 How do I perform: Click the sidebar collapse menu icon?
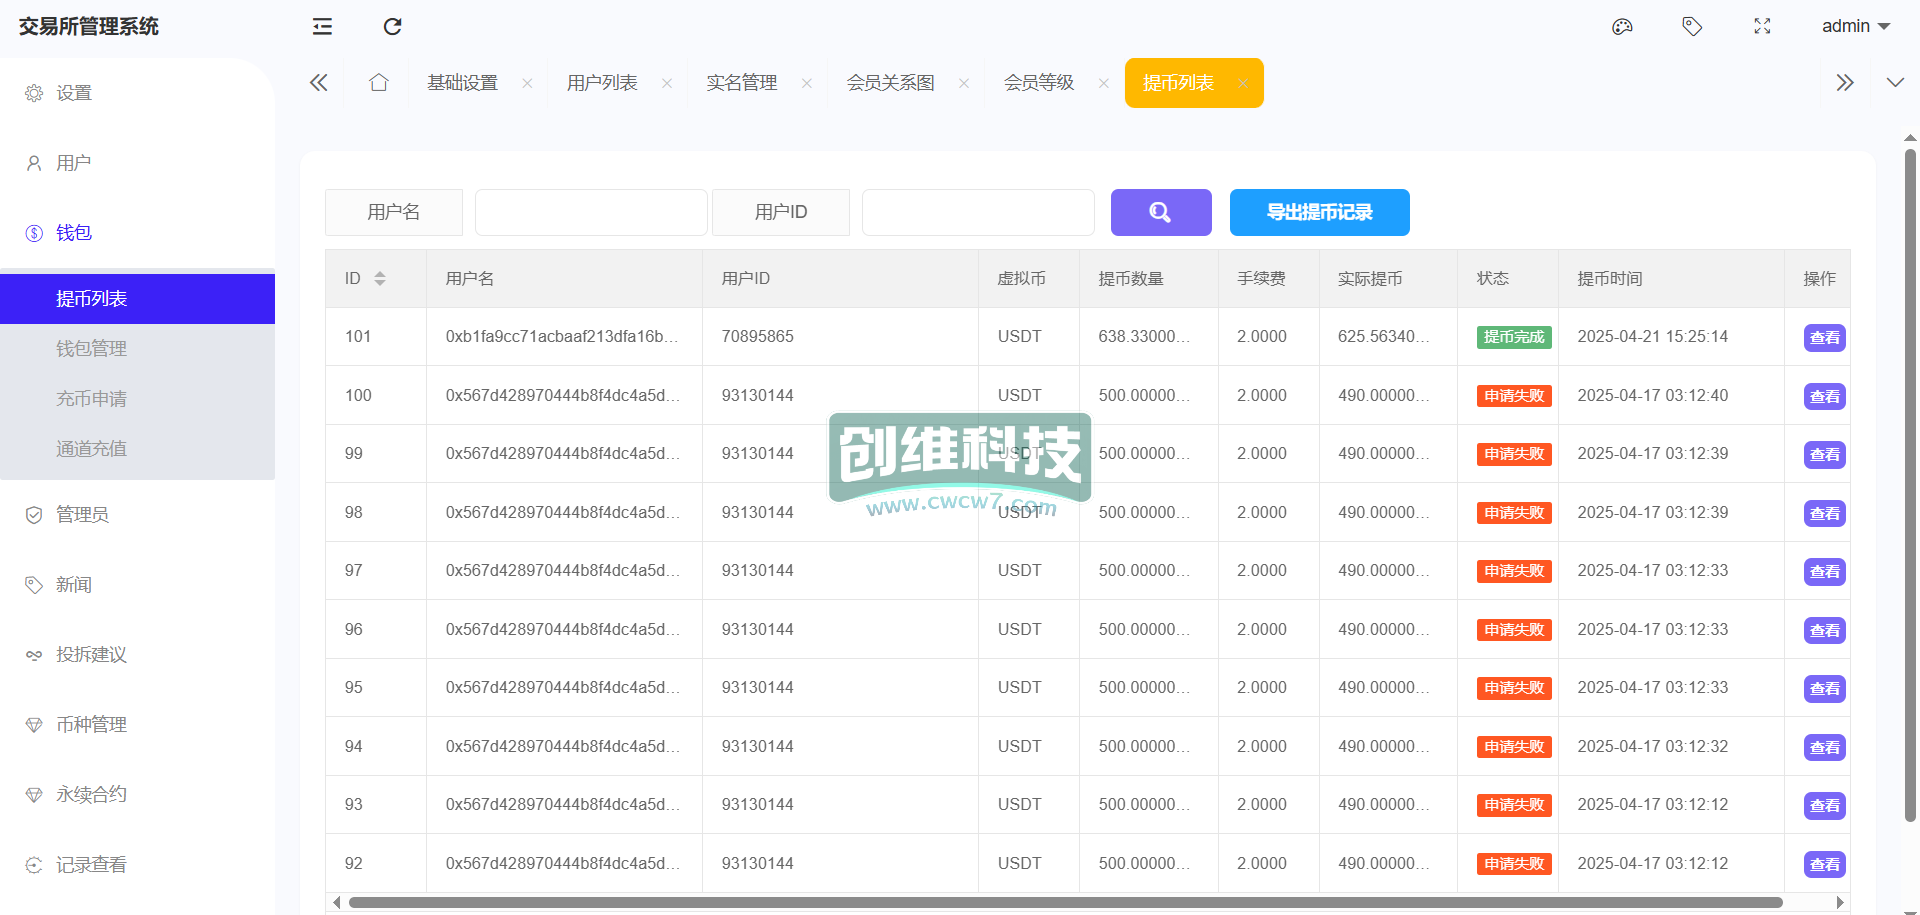322,27
